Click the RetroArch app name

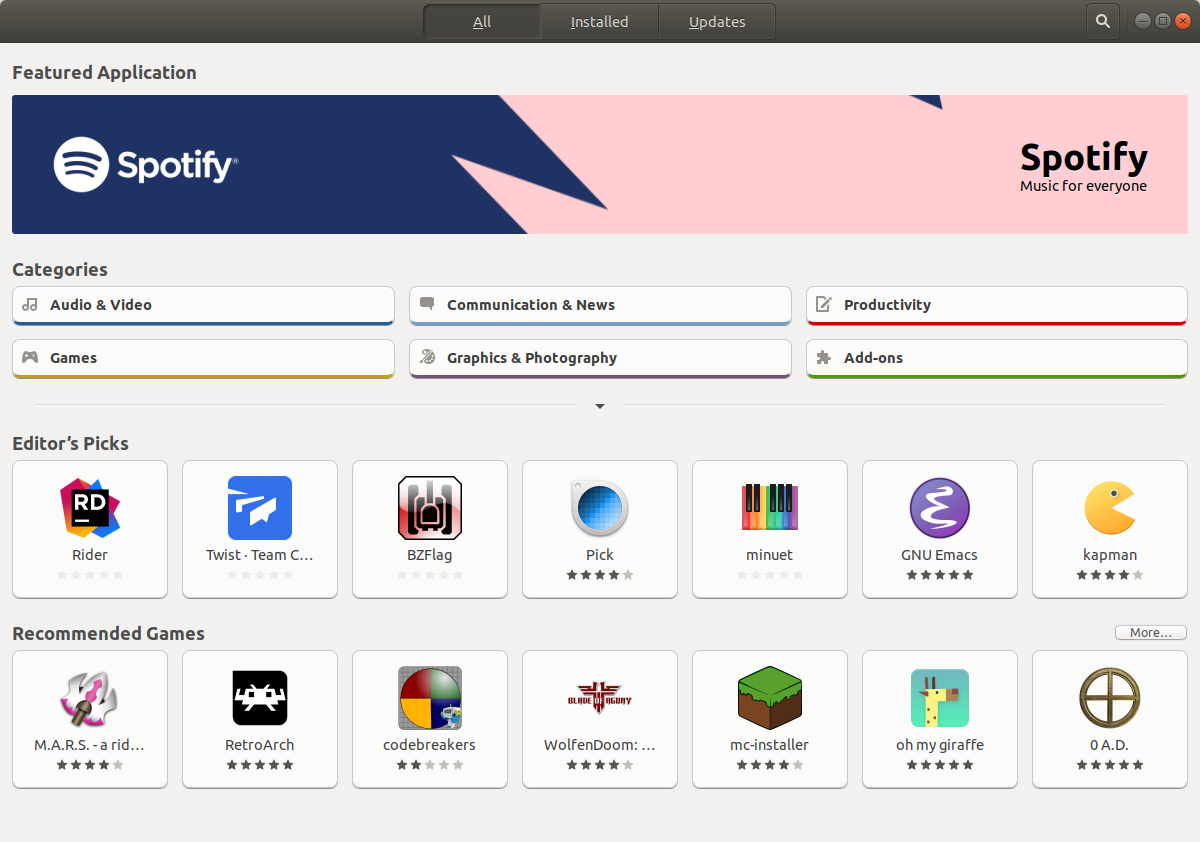pyautogui.click(x=260, y=745)
